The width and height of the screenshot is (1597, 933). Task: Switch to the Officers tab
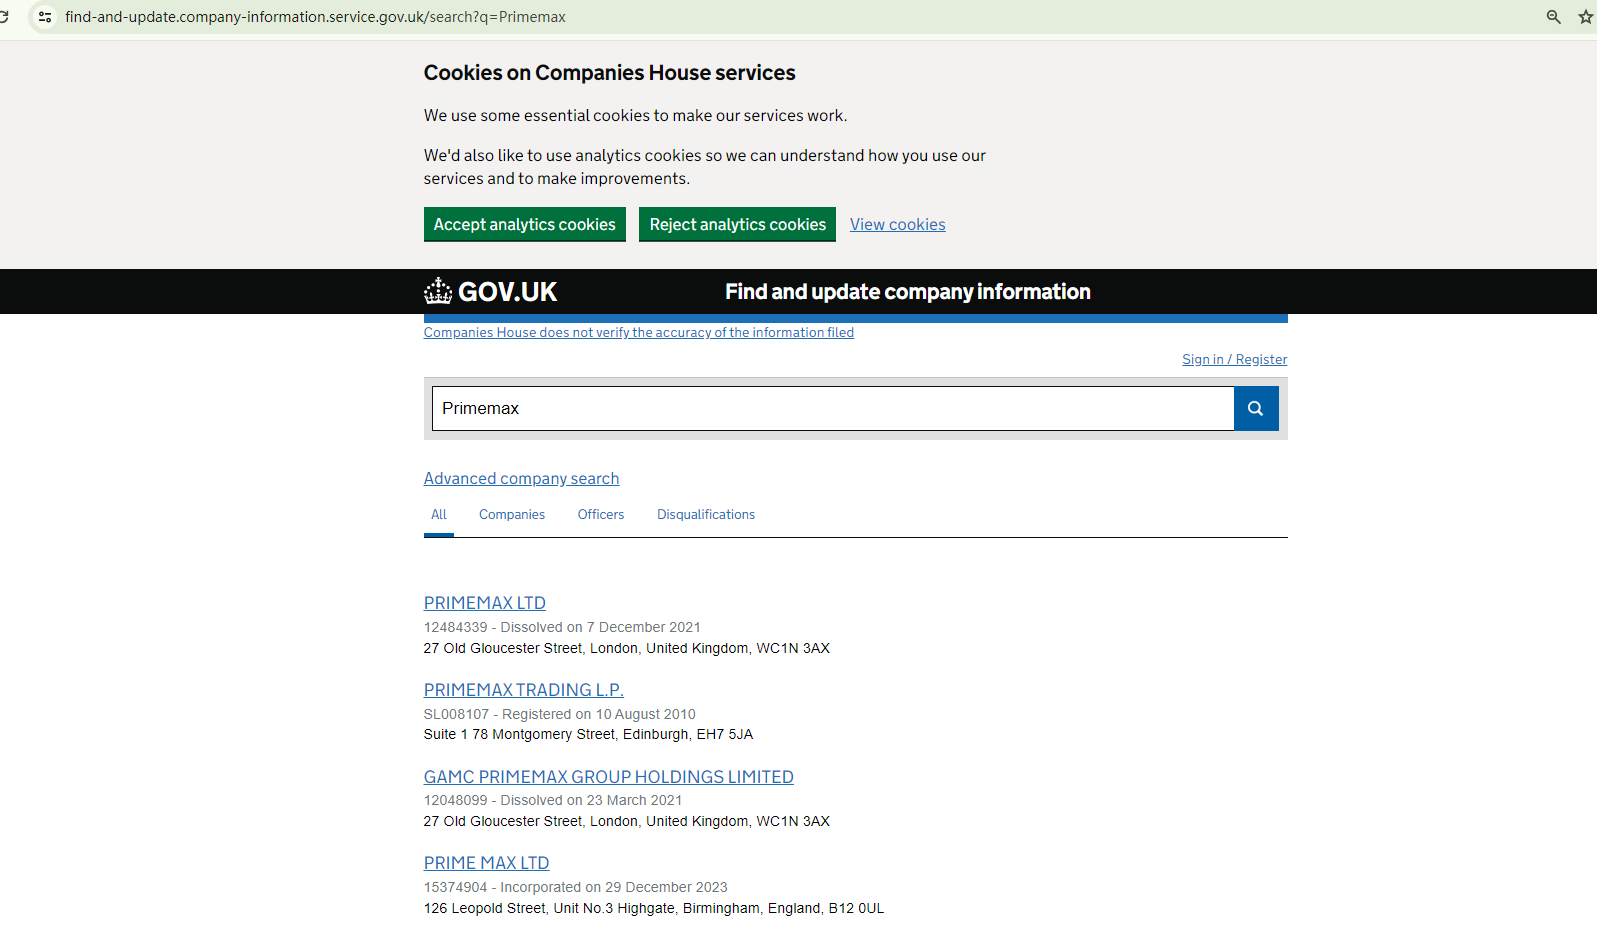601,515
